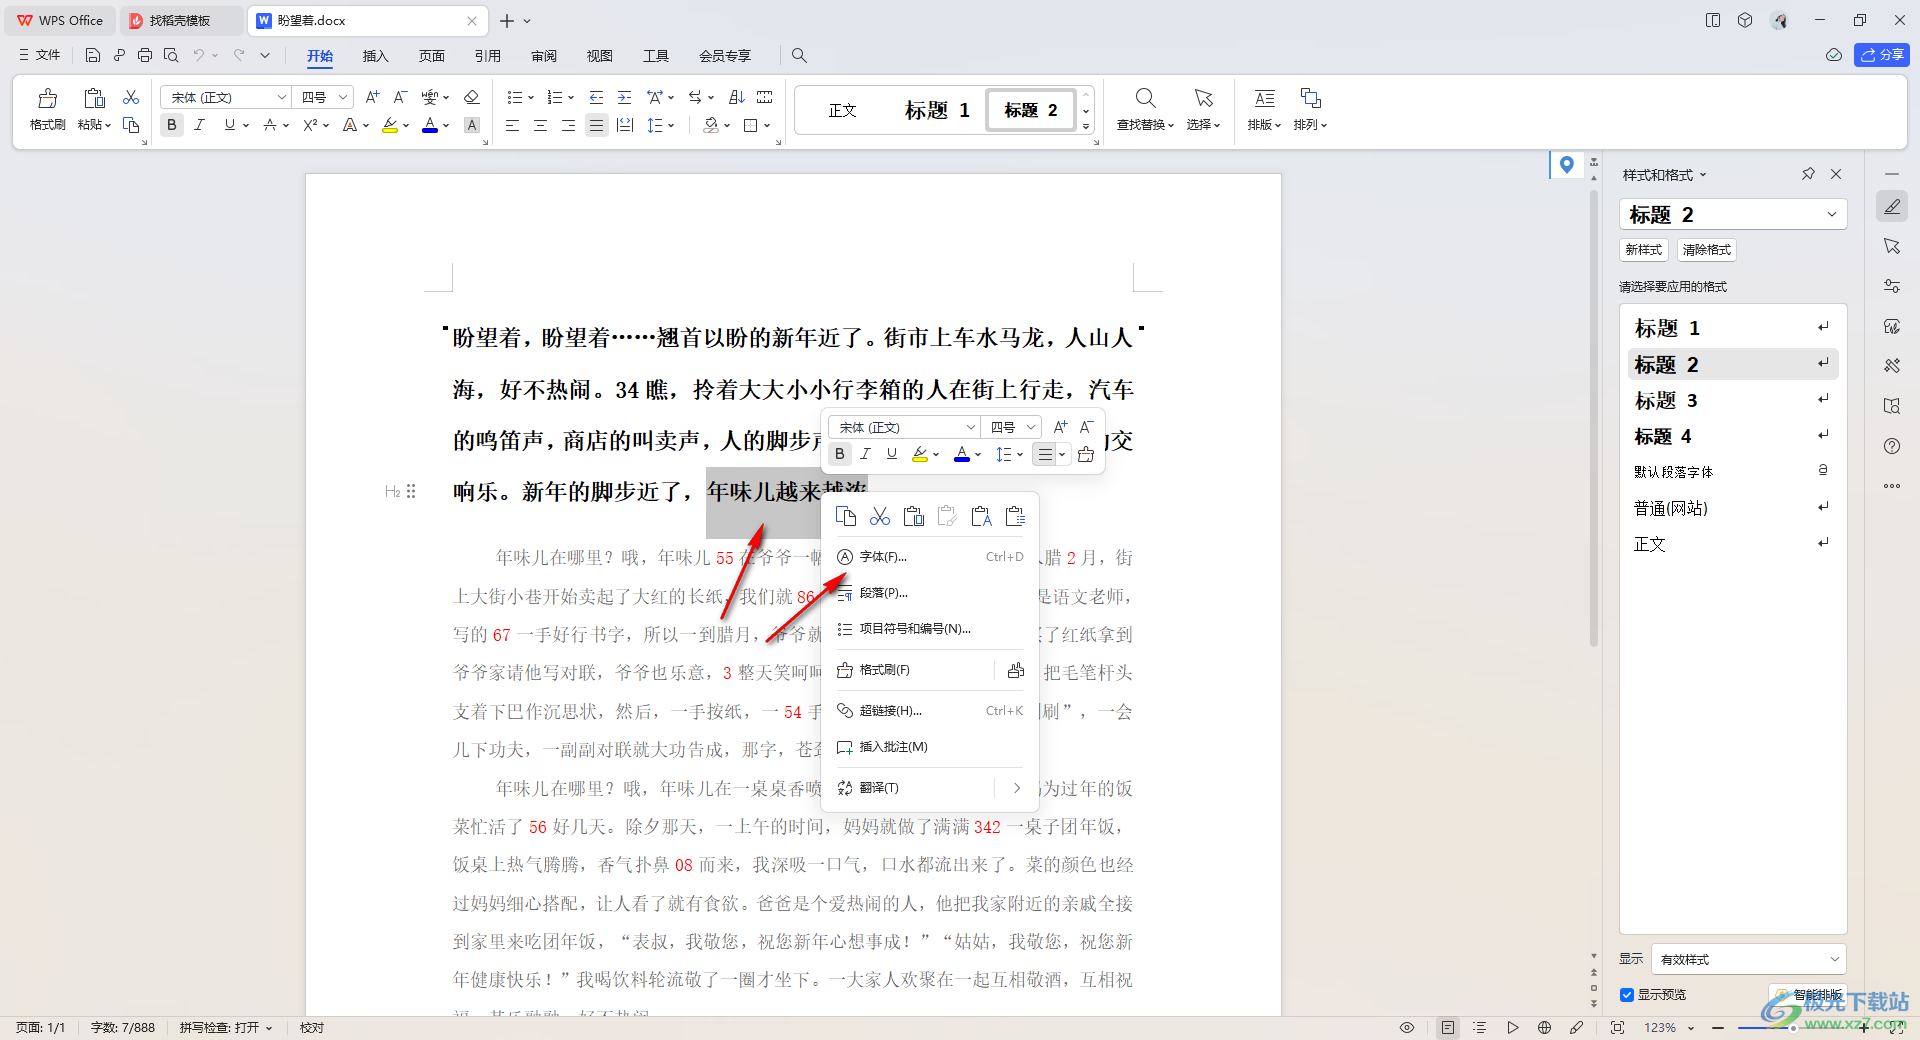Open the 审阅 ribbon tab

(x=544, y=56)
